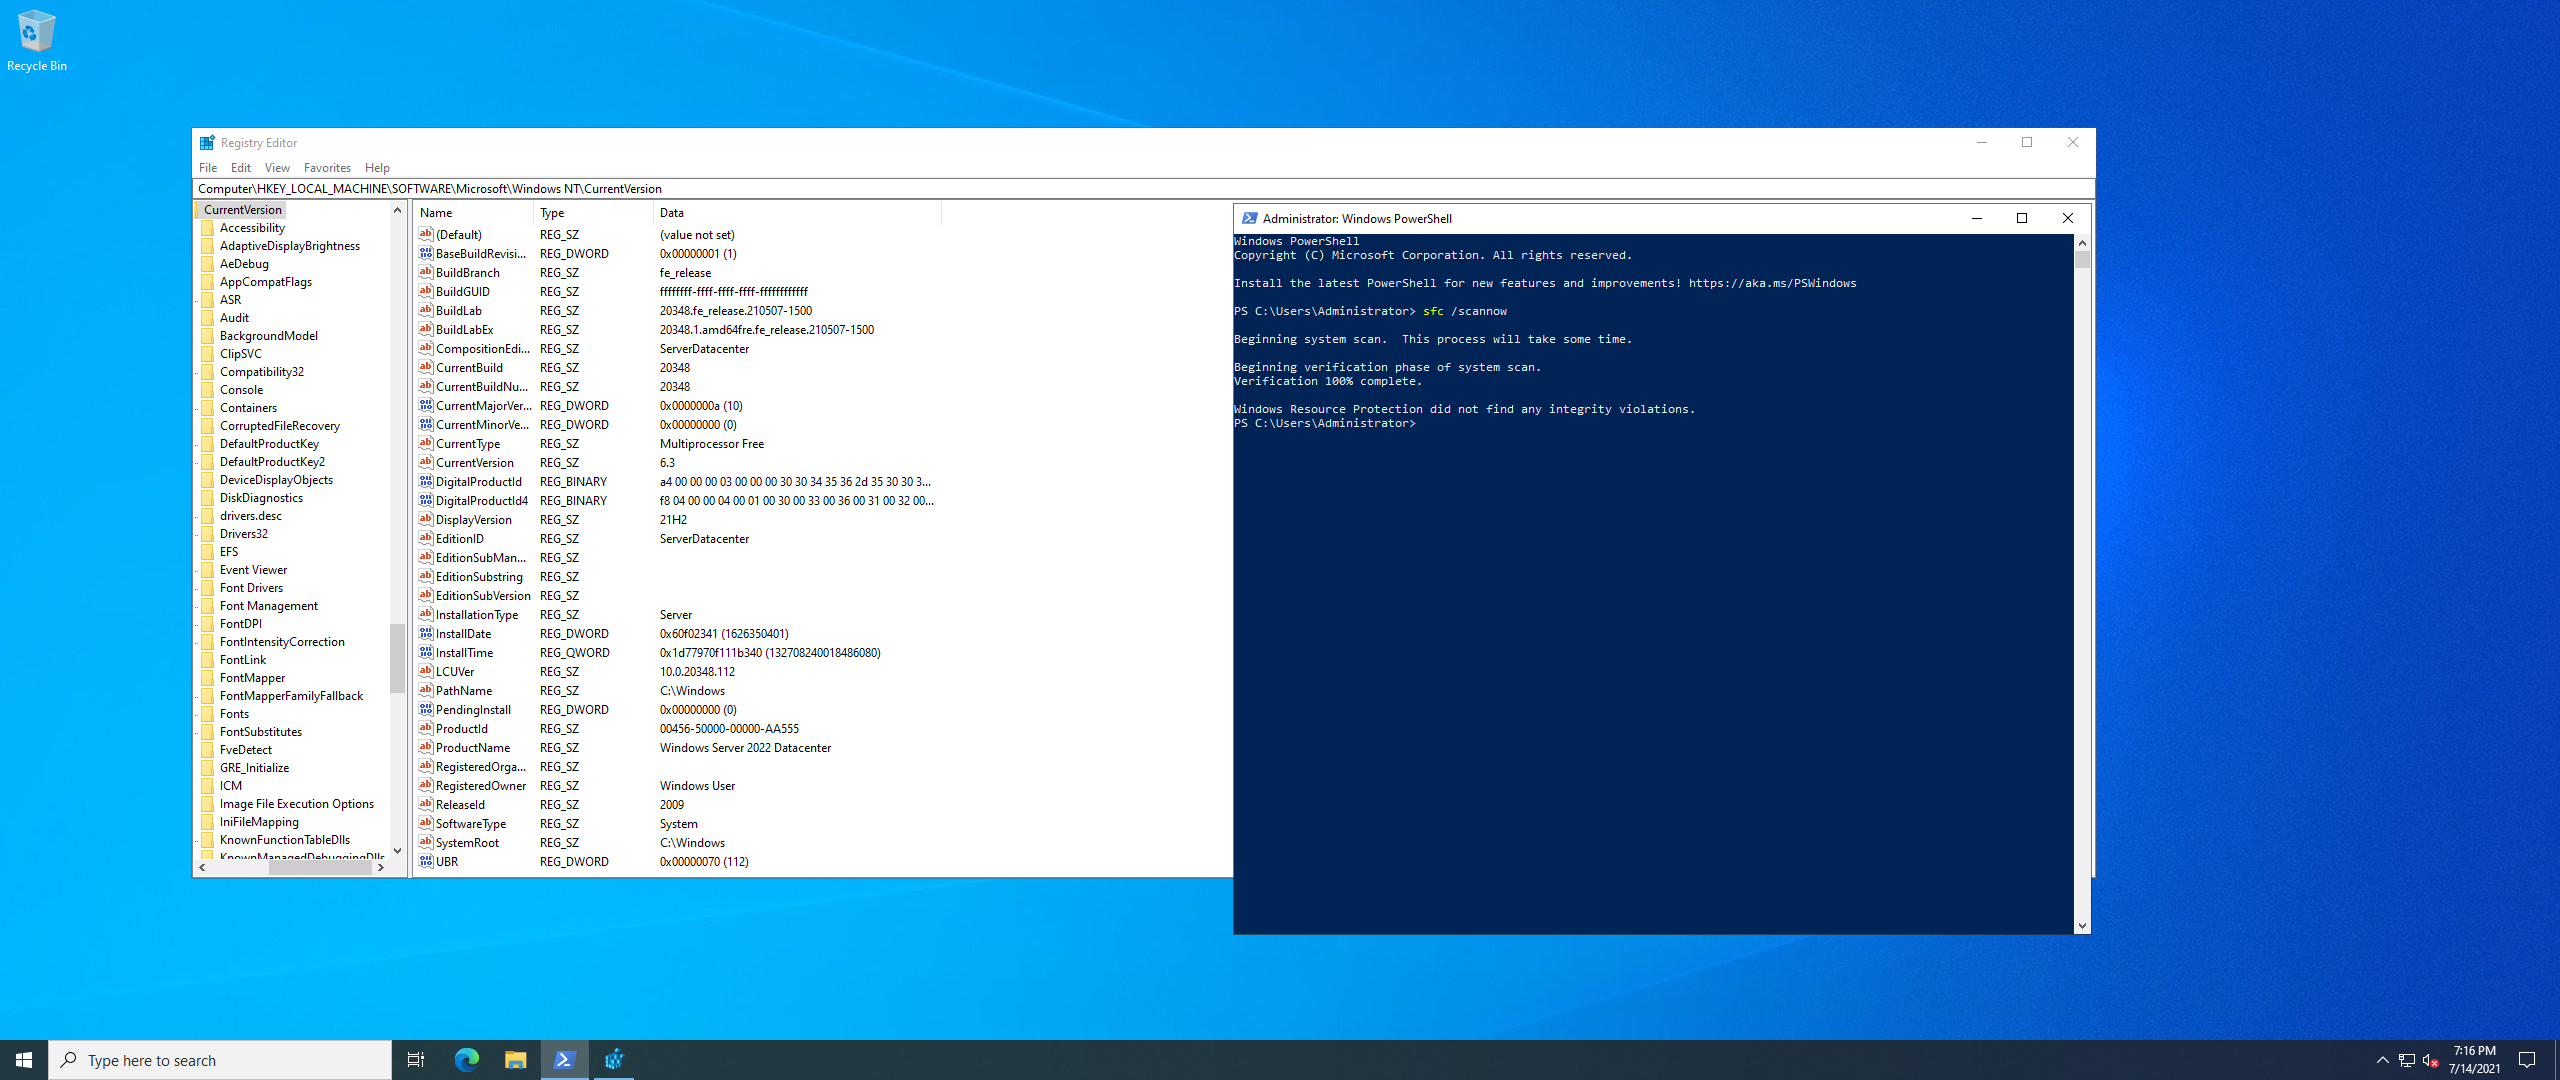Click the registry path address bar
This screenshot has width=2560, height=1080.
point(1143,189)
